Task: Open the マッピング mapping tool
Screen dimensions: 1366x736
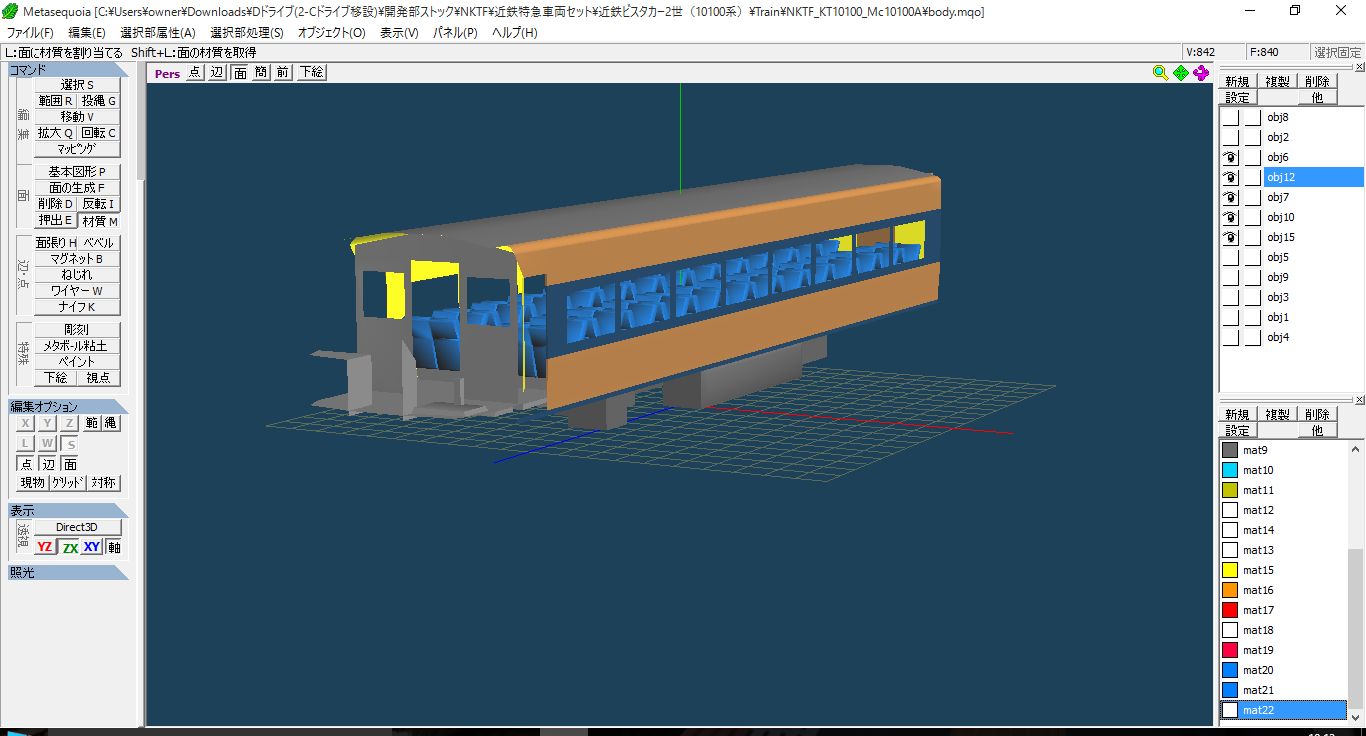Action: pyautogui.click(x=77, y=149)
